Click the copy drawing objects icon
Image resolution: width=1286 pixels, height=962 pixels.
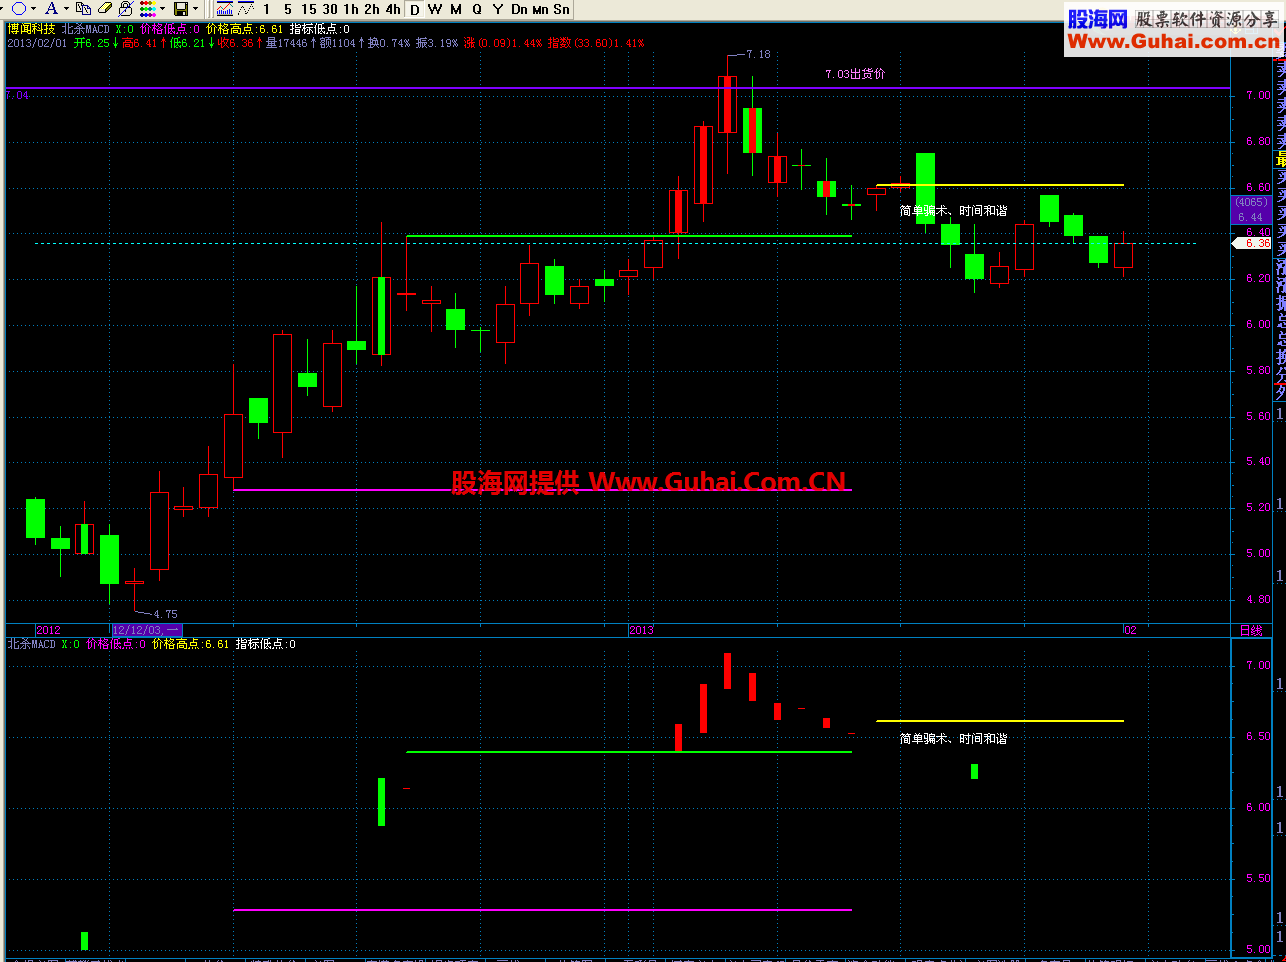[x=84, y=9]
